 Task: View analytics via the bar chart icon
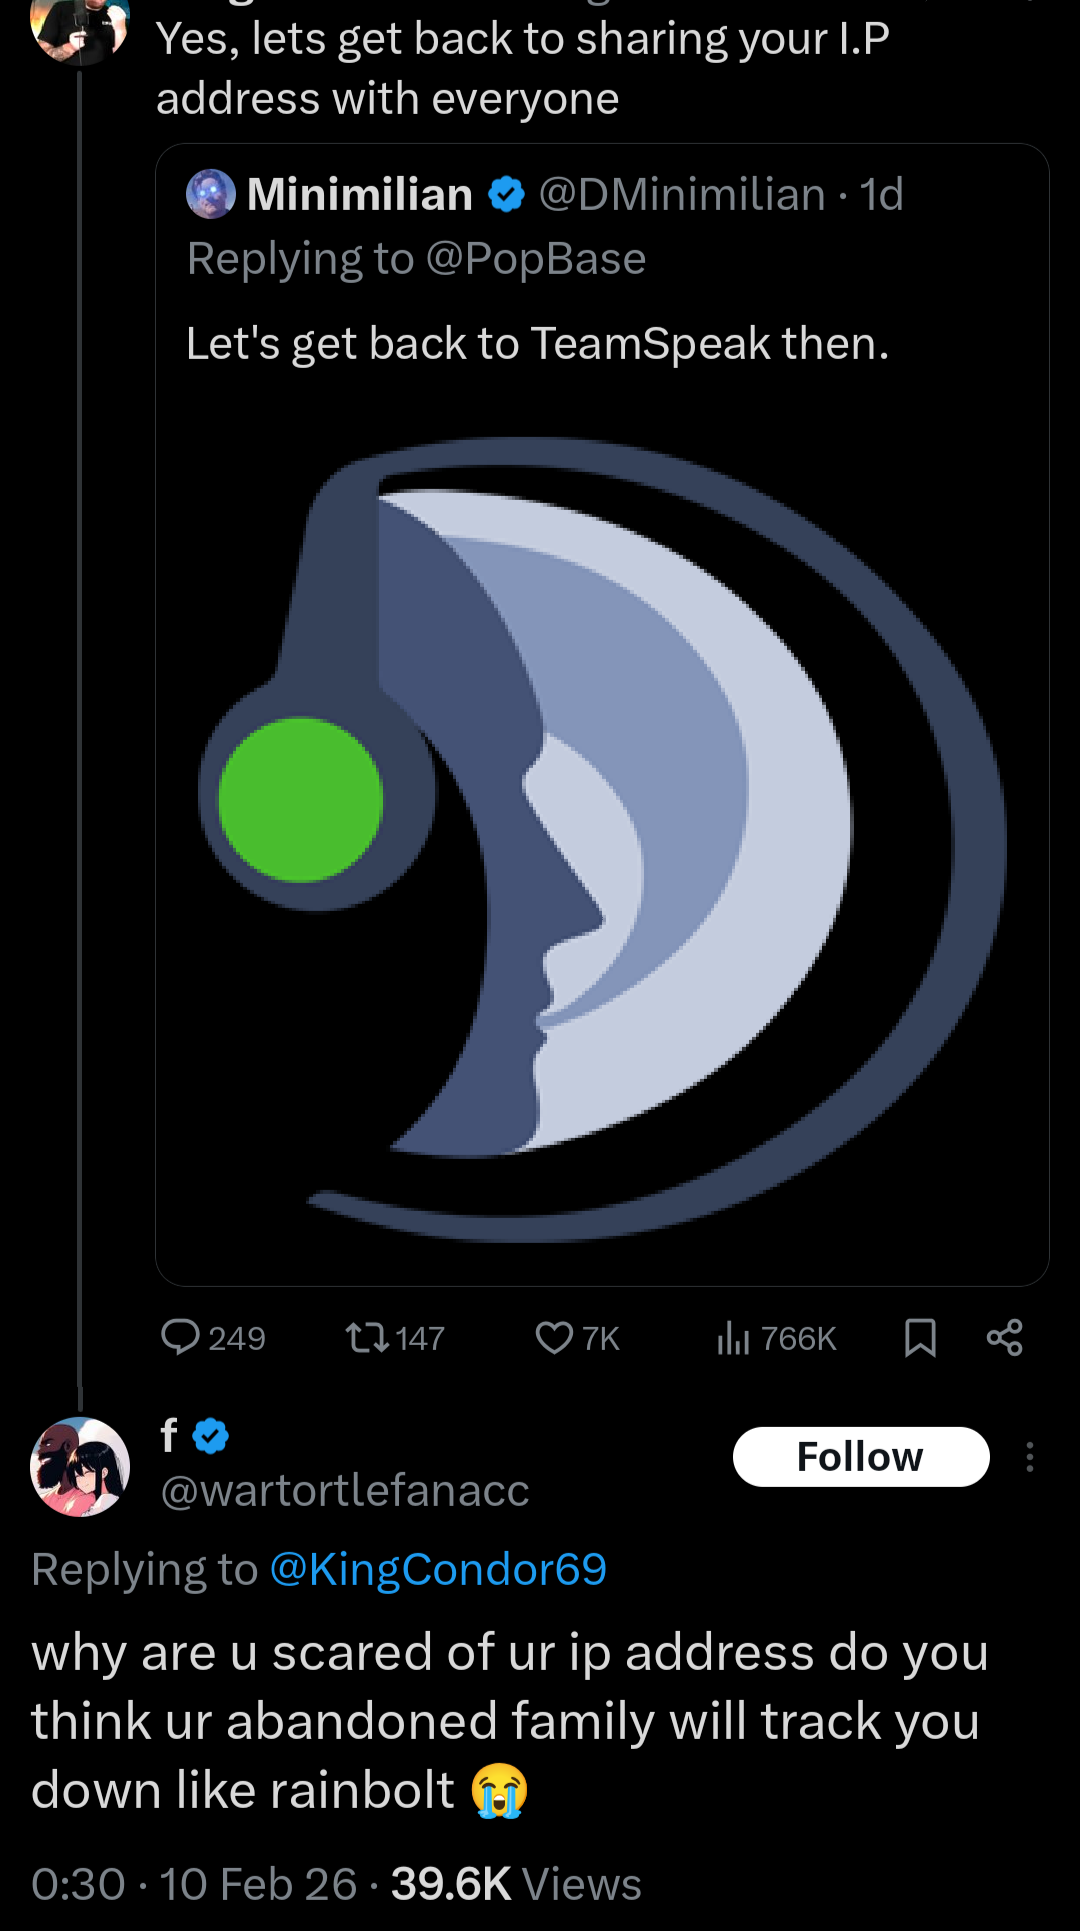pyautogui.click(x=733, y=1337)
